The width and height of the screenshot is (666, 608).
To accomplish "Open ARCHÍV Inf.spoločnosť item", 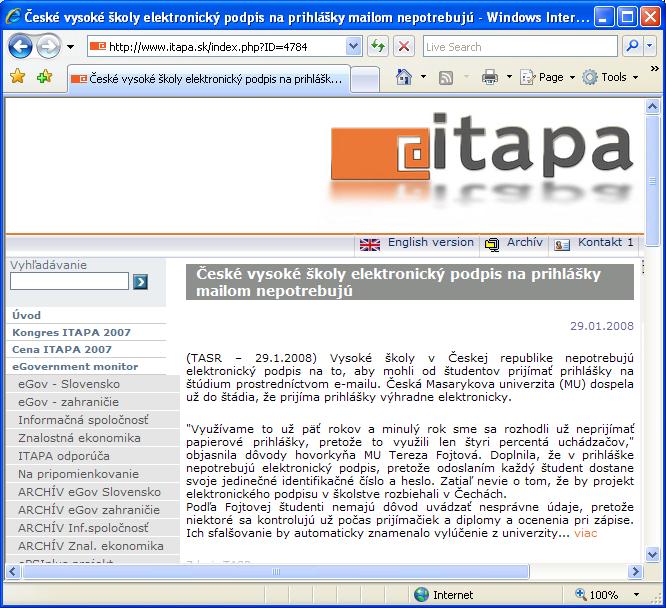I will pos(93,528).
